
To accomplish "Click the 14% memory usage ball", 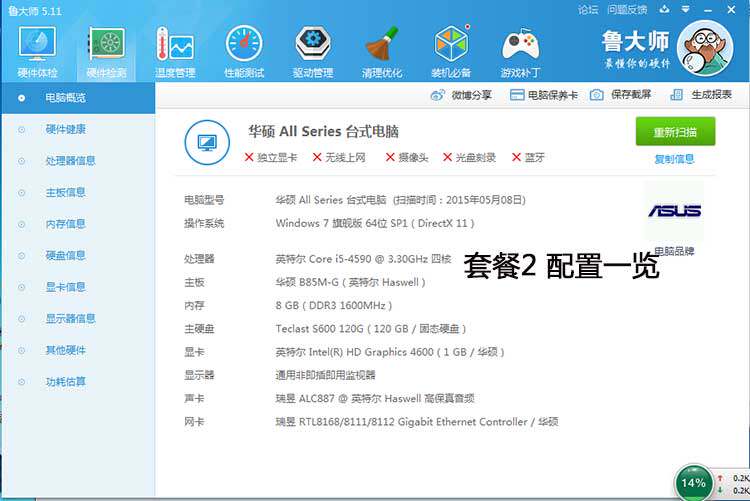I will [693, 482].
